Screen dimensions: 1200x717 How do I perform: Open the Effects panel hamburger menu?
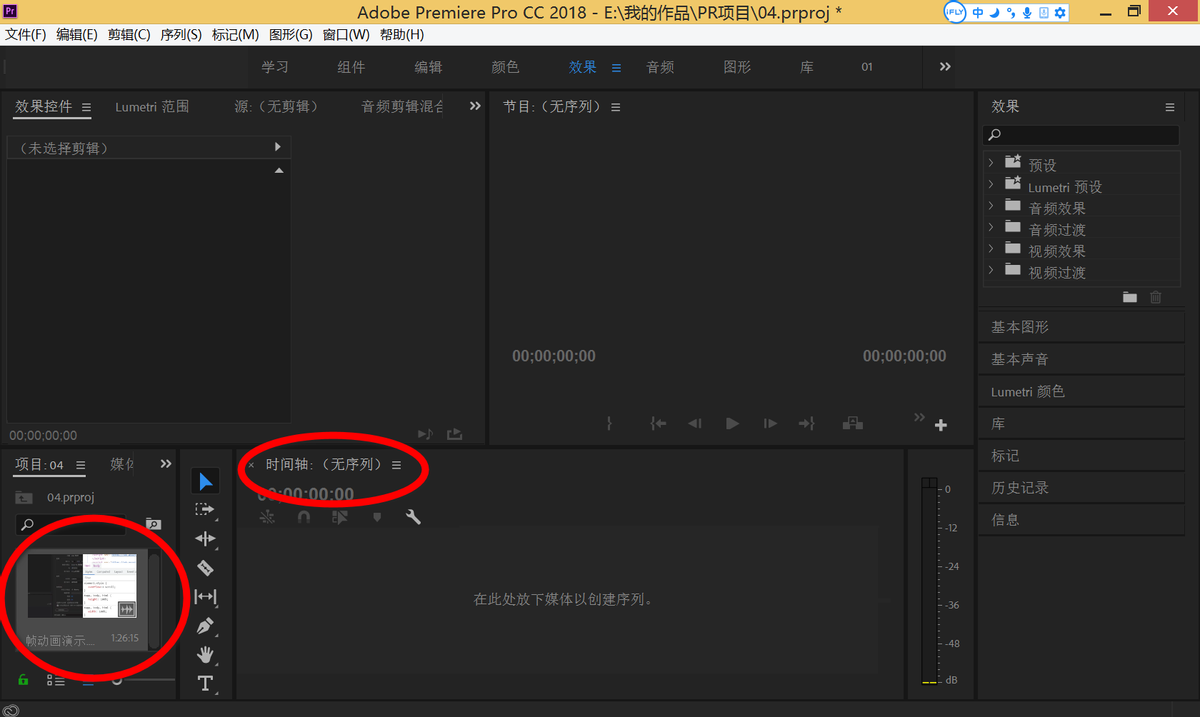pyautogui.click(x=1170, y=107)
